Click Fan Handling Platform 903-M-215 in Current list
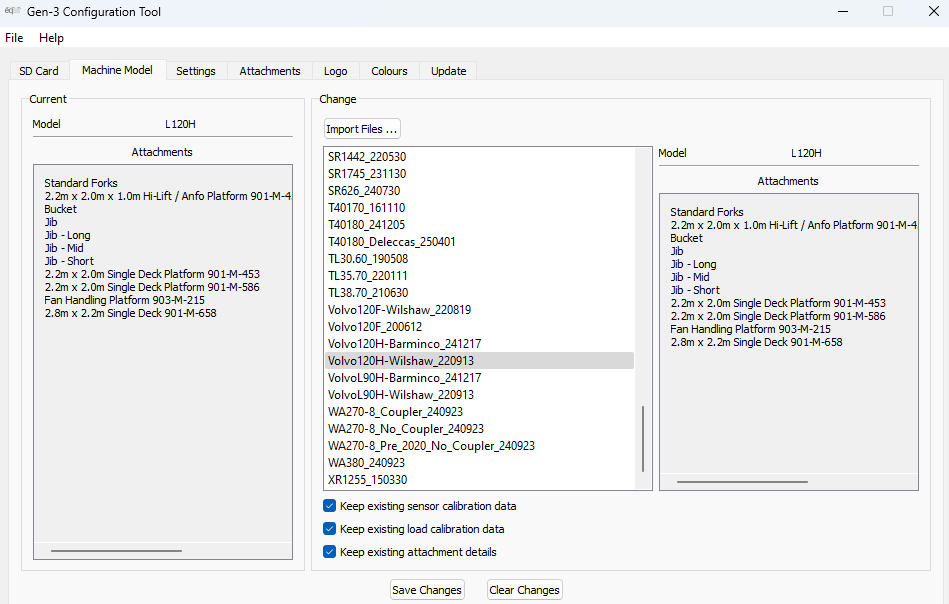 click(125, 300)
